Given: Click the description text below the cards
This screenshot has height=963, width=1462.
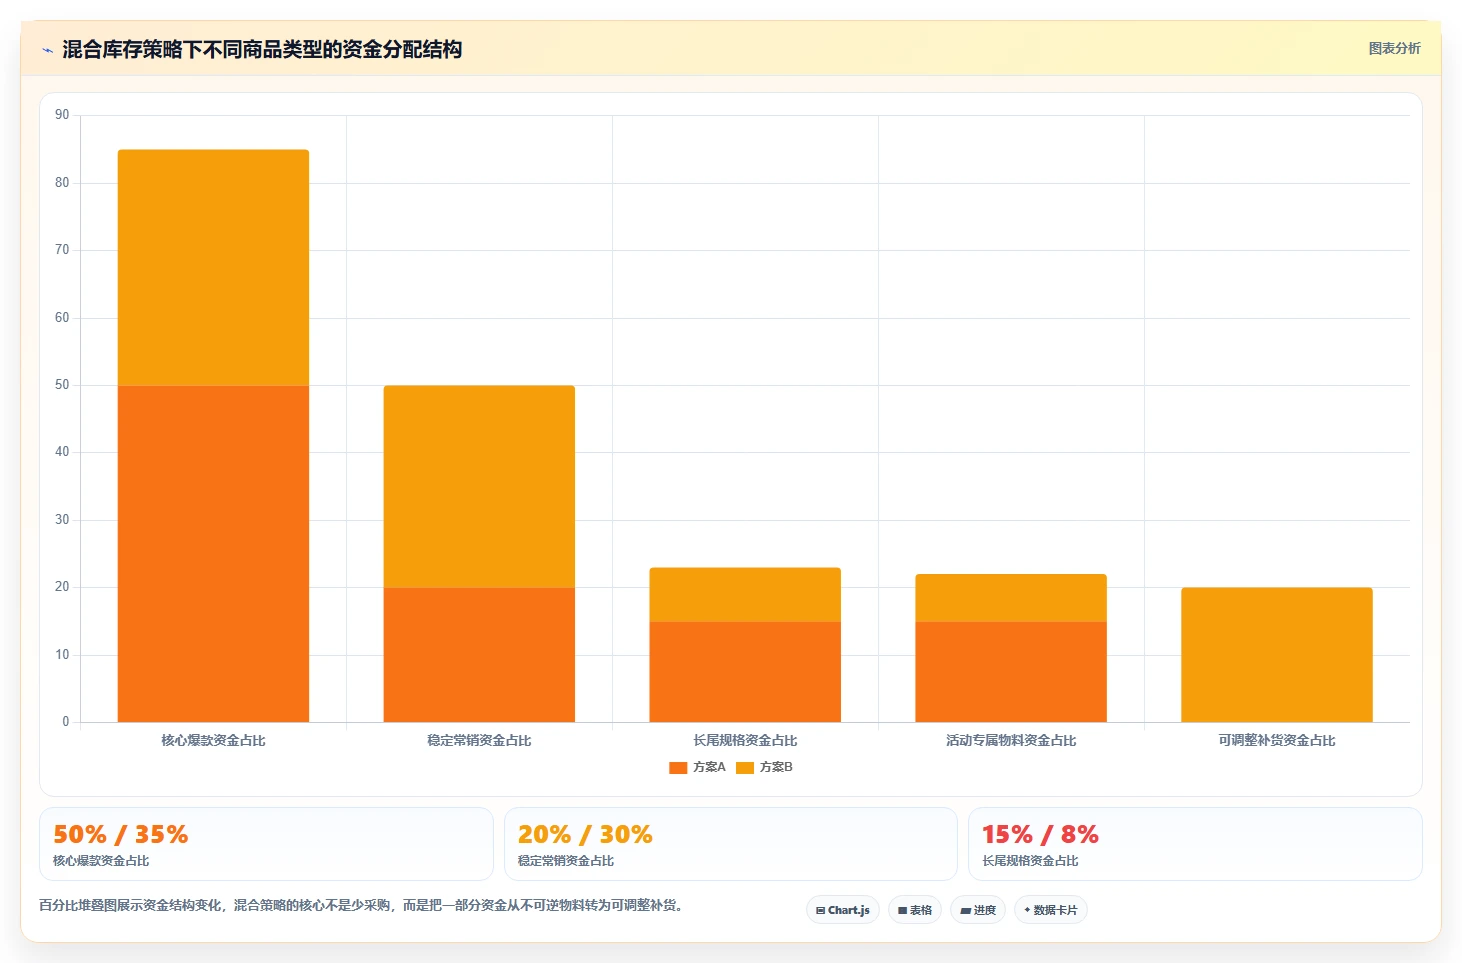Looking at the screenshot, I should click(x=363, y=905).
